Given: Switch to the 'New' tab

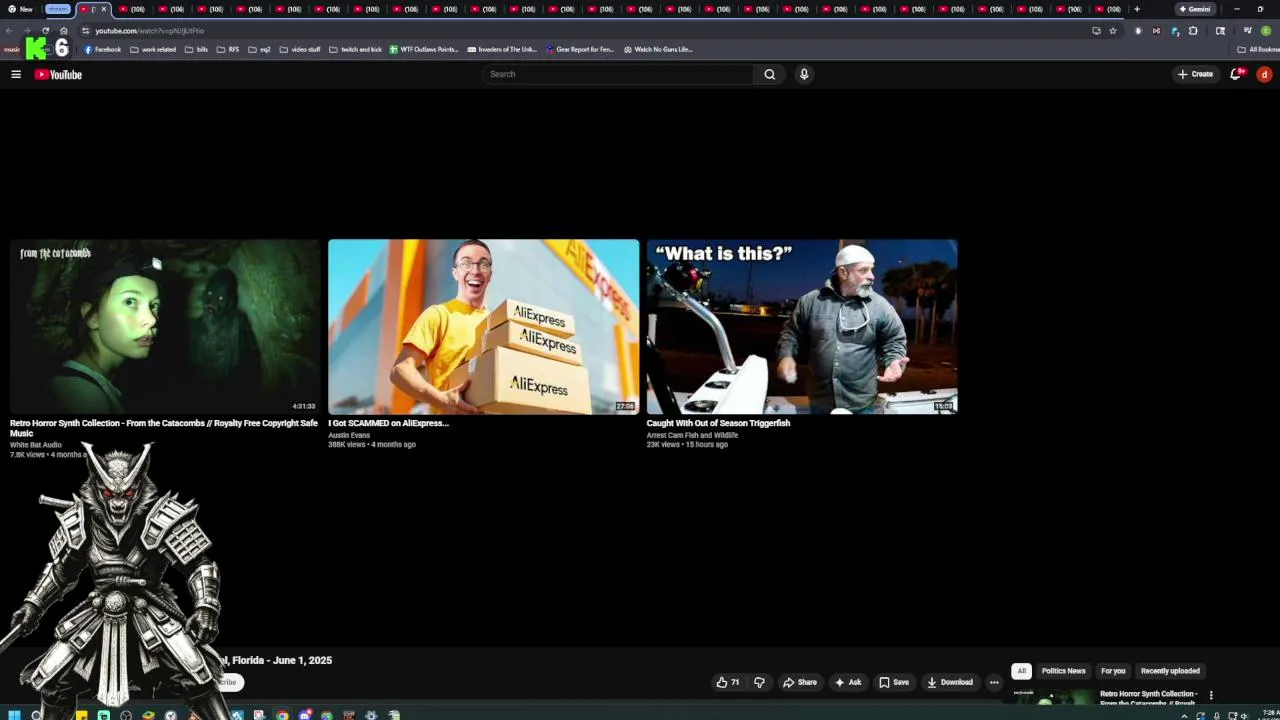Looking at the screenshot, I should tap(20, 9).
